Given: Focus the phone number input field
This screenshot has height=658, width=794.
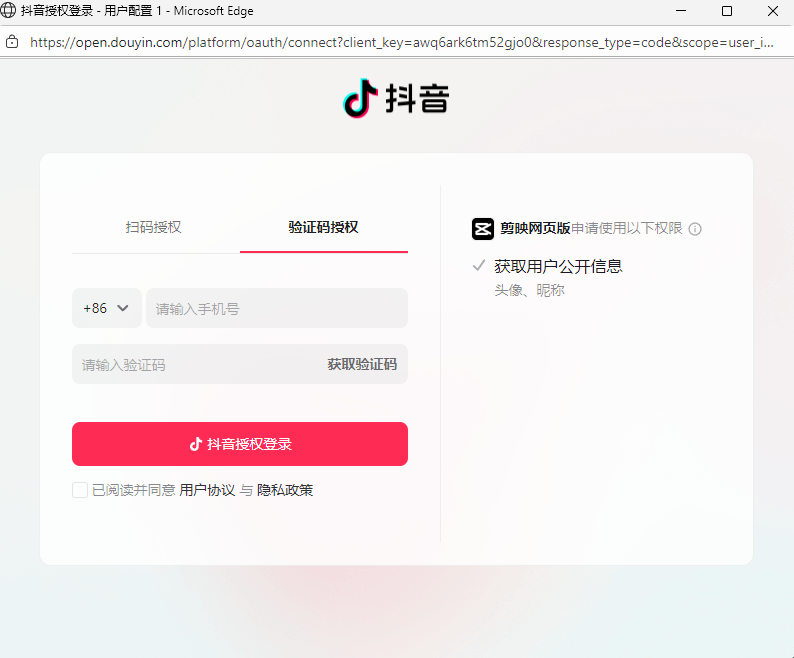Looking at the screenshot, I should point(277,308).
